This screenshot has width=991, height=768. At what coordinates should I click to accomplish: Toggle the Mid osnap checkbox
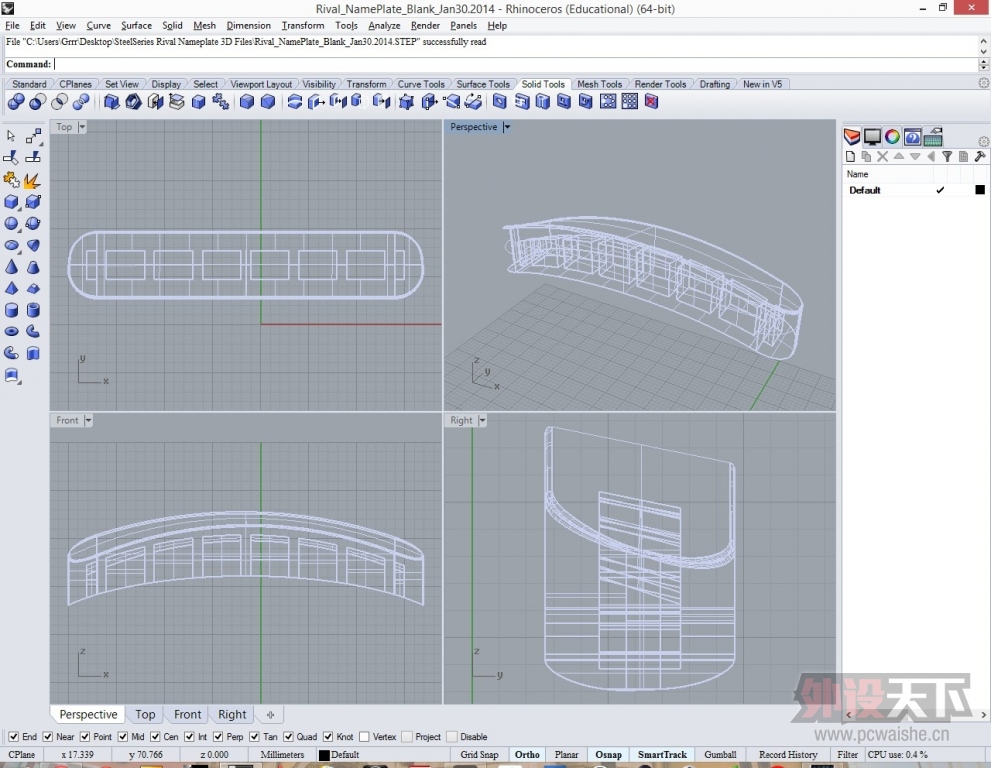click(123, 736)
